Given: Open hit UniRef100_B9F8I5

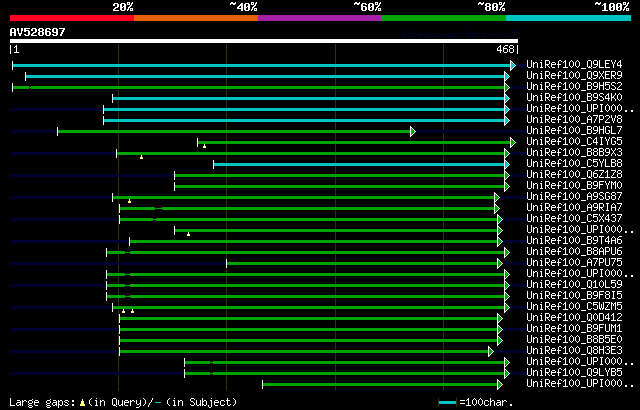Looking at the screenshot, I should pos(574,296).
